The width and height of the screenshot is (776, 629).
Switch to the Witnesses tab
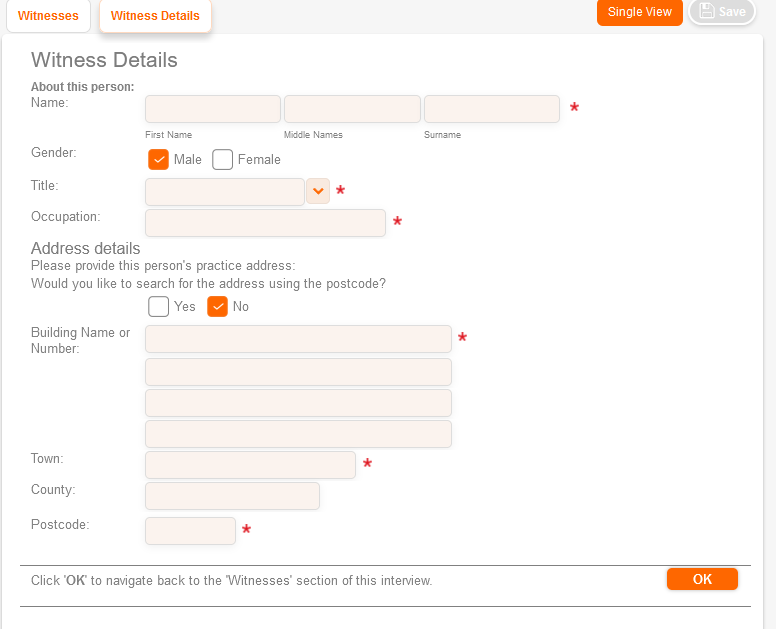(x=48, y=16)
